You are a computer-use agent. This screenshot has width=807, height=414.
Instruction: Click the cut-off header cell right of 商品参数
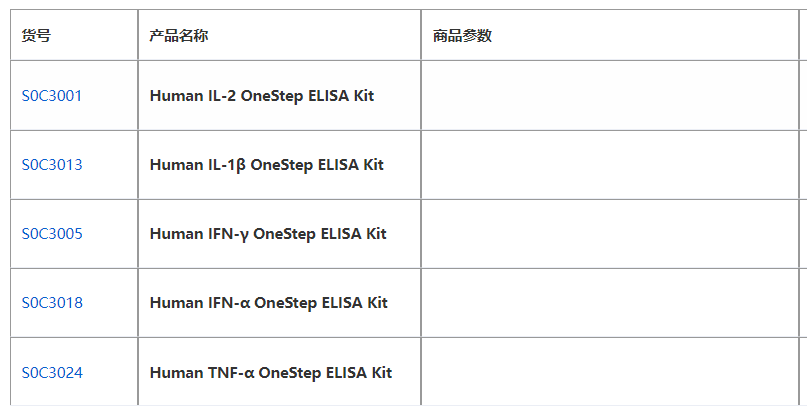coord(803,36)
